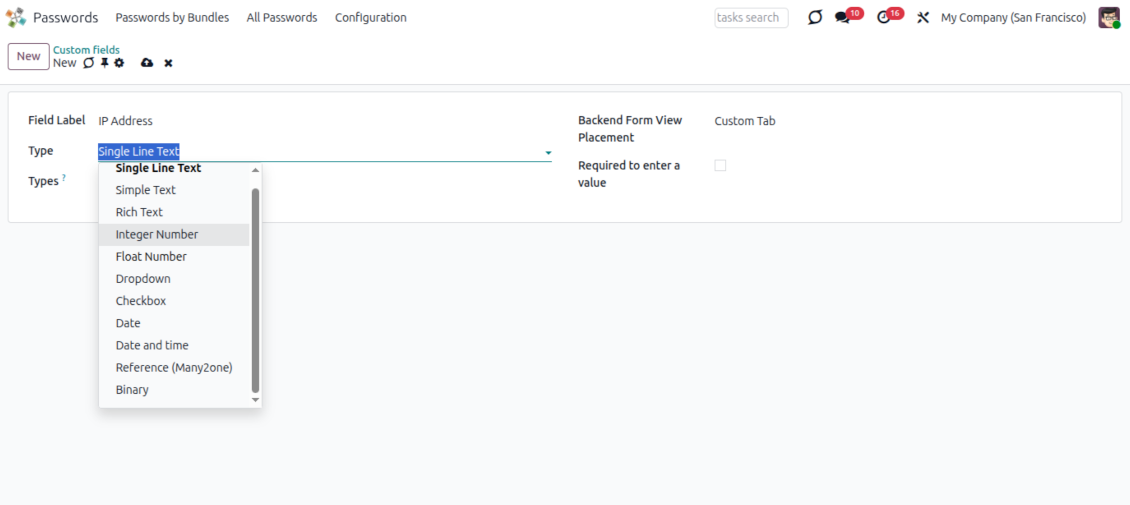Pick the Checkbox option in the type list
Viewport: 1130px width, 505px height.
[x=141, y=301]
